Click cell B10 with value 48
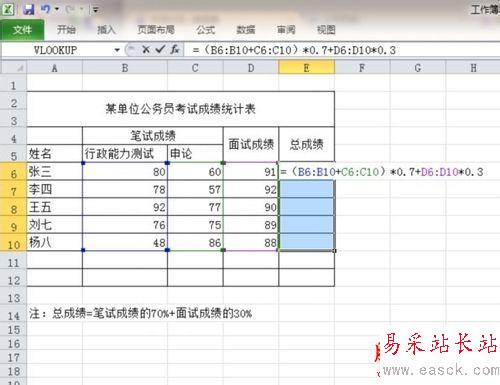 click(125, 242)
